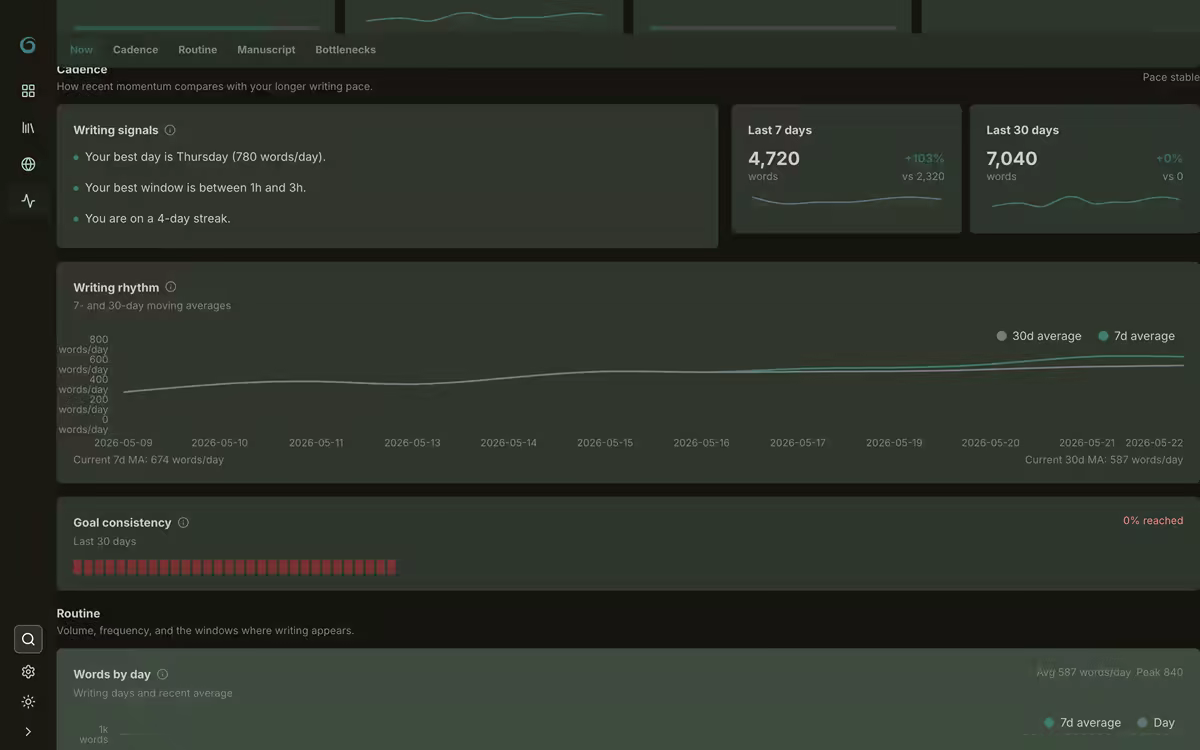Image resolution: width=1200 pixels, height=750 pixels.
Task: Show info icon next to Goal consistency
Action: (183, 522)
